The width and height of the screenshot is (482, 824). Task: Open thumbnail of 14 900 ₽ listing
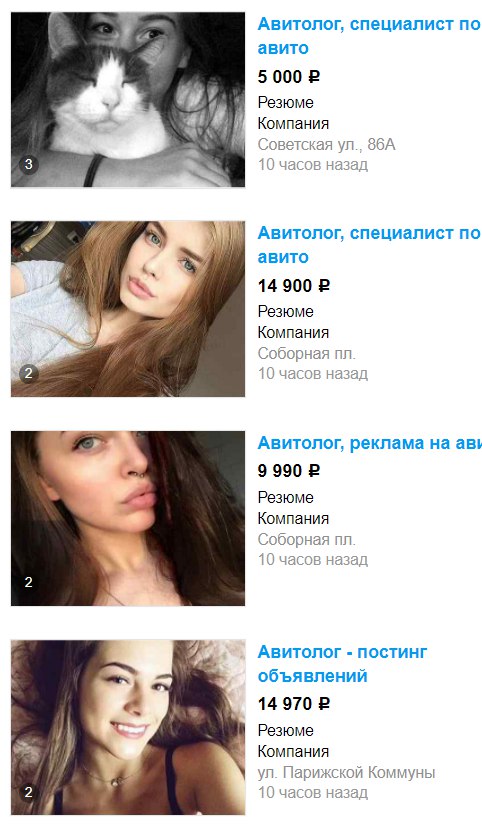tap(128, 309)
